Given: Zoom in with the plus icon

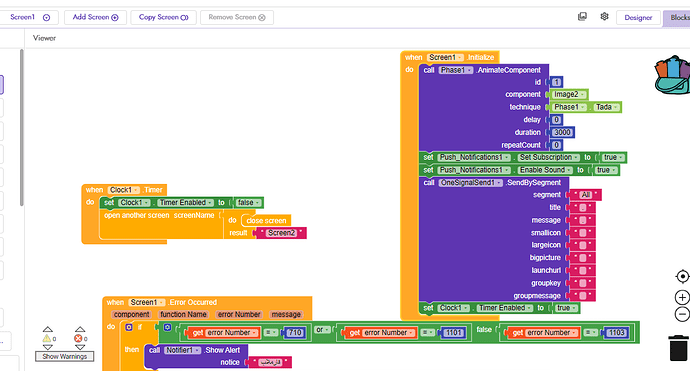Looking at the screenshot, I should [x=682, y=298].
